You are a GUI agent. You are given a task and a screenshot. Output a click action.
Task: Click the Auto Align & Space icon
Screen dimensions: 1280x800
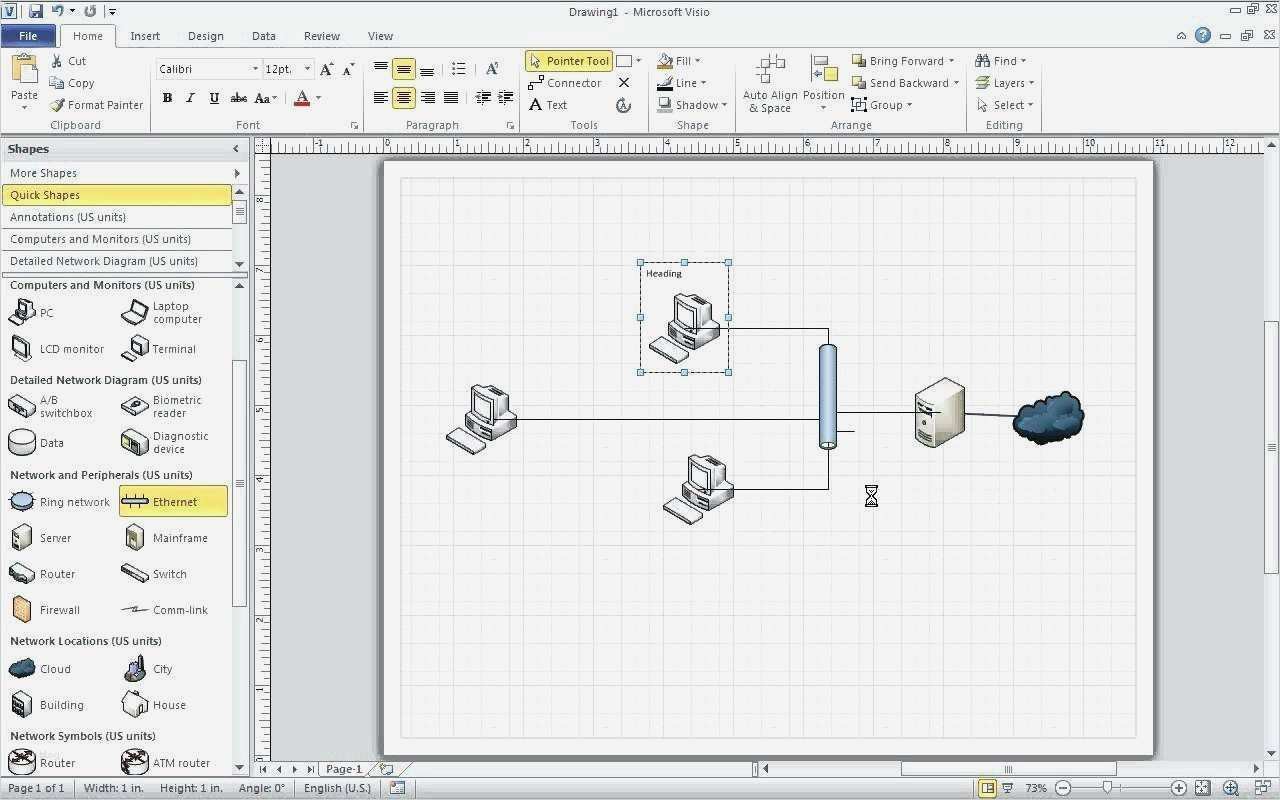tap(770, 72)
